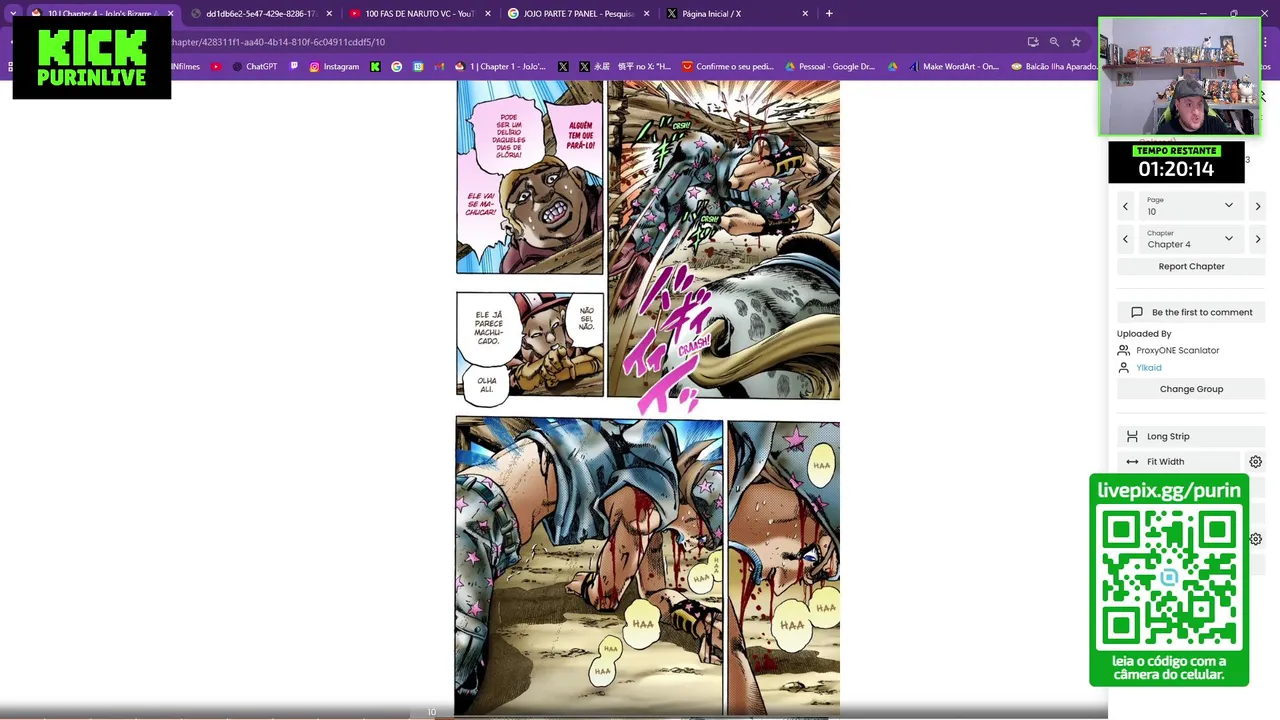The image size is (1280, 720).
Task: Open the YouTube bookmark icon
Action: click(216, 67)
